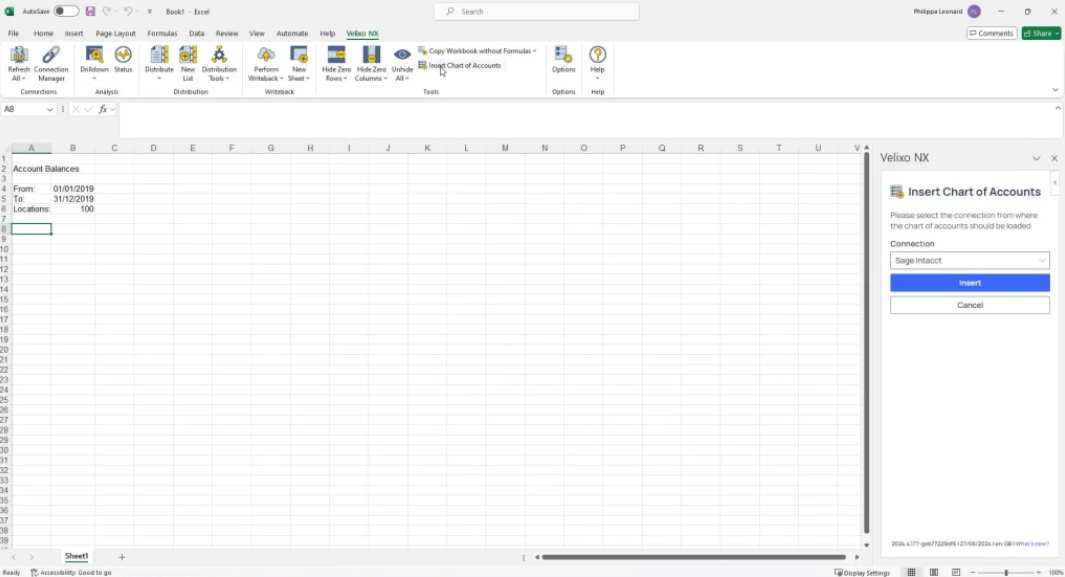Viewport: 1065px width, 577px height.
Task: Create a New List
Action: (187, 64)
